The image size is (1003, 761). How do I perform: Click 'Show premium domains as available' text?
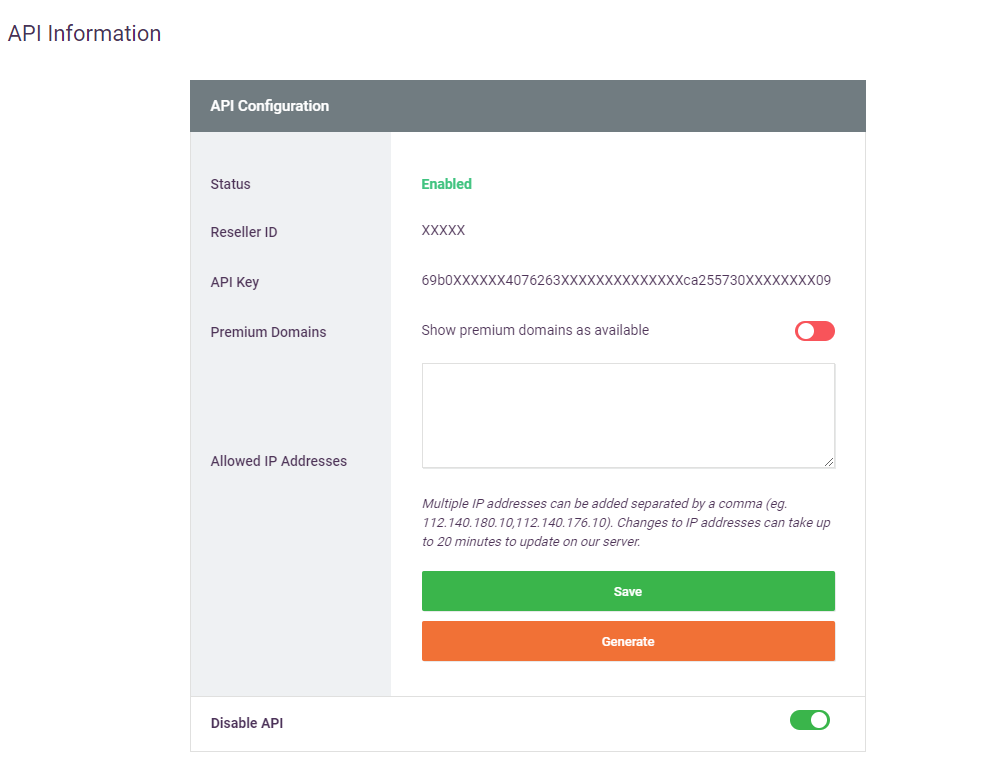pyautogui.click(x=535, y=331)
